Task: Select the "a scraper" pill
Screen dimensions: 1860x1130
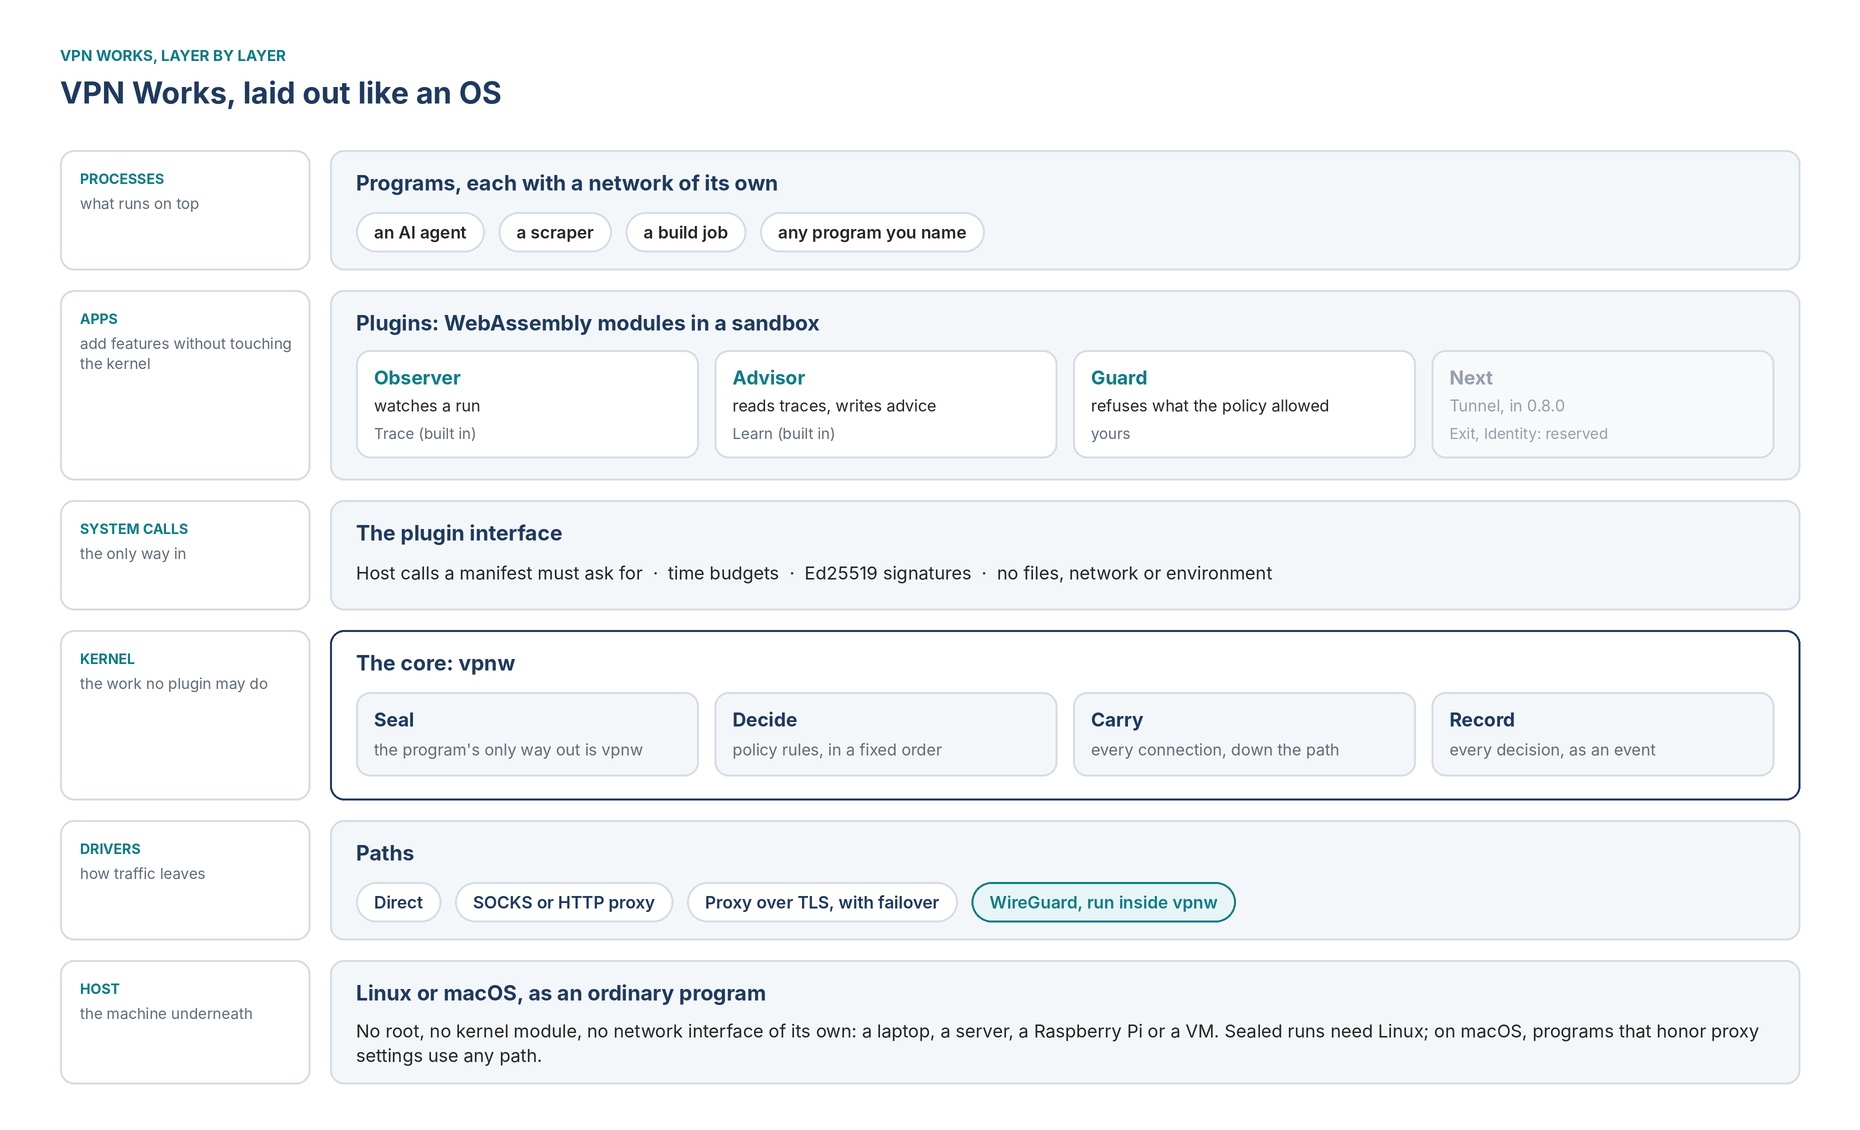Action: (555, 232)
